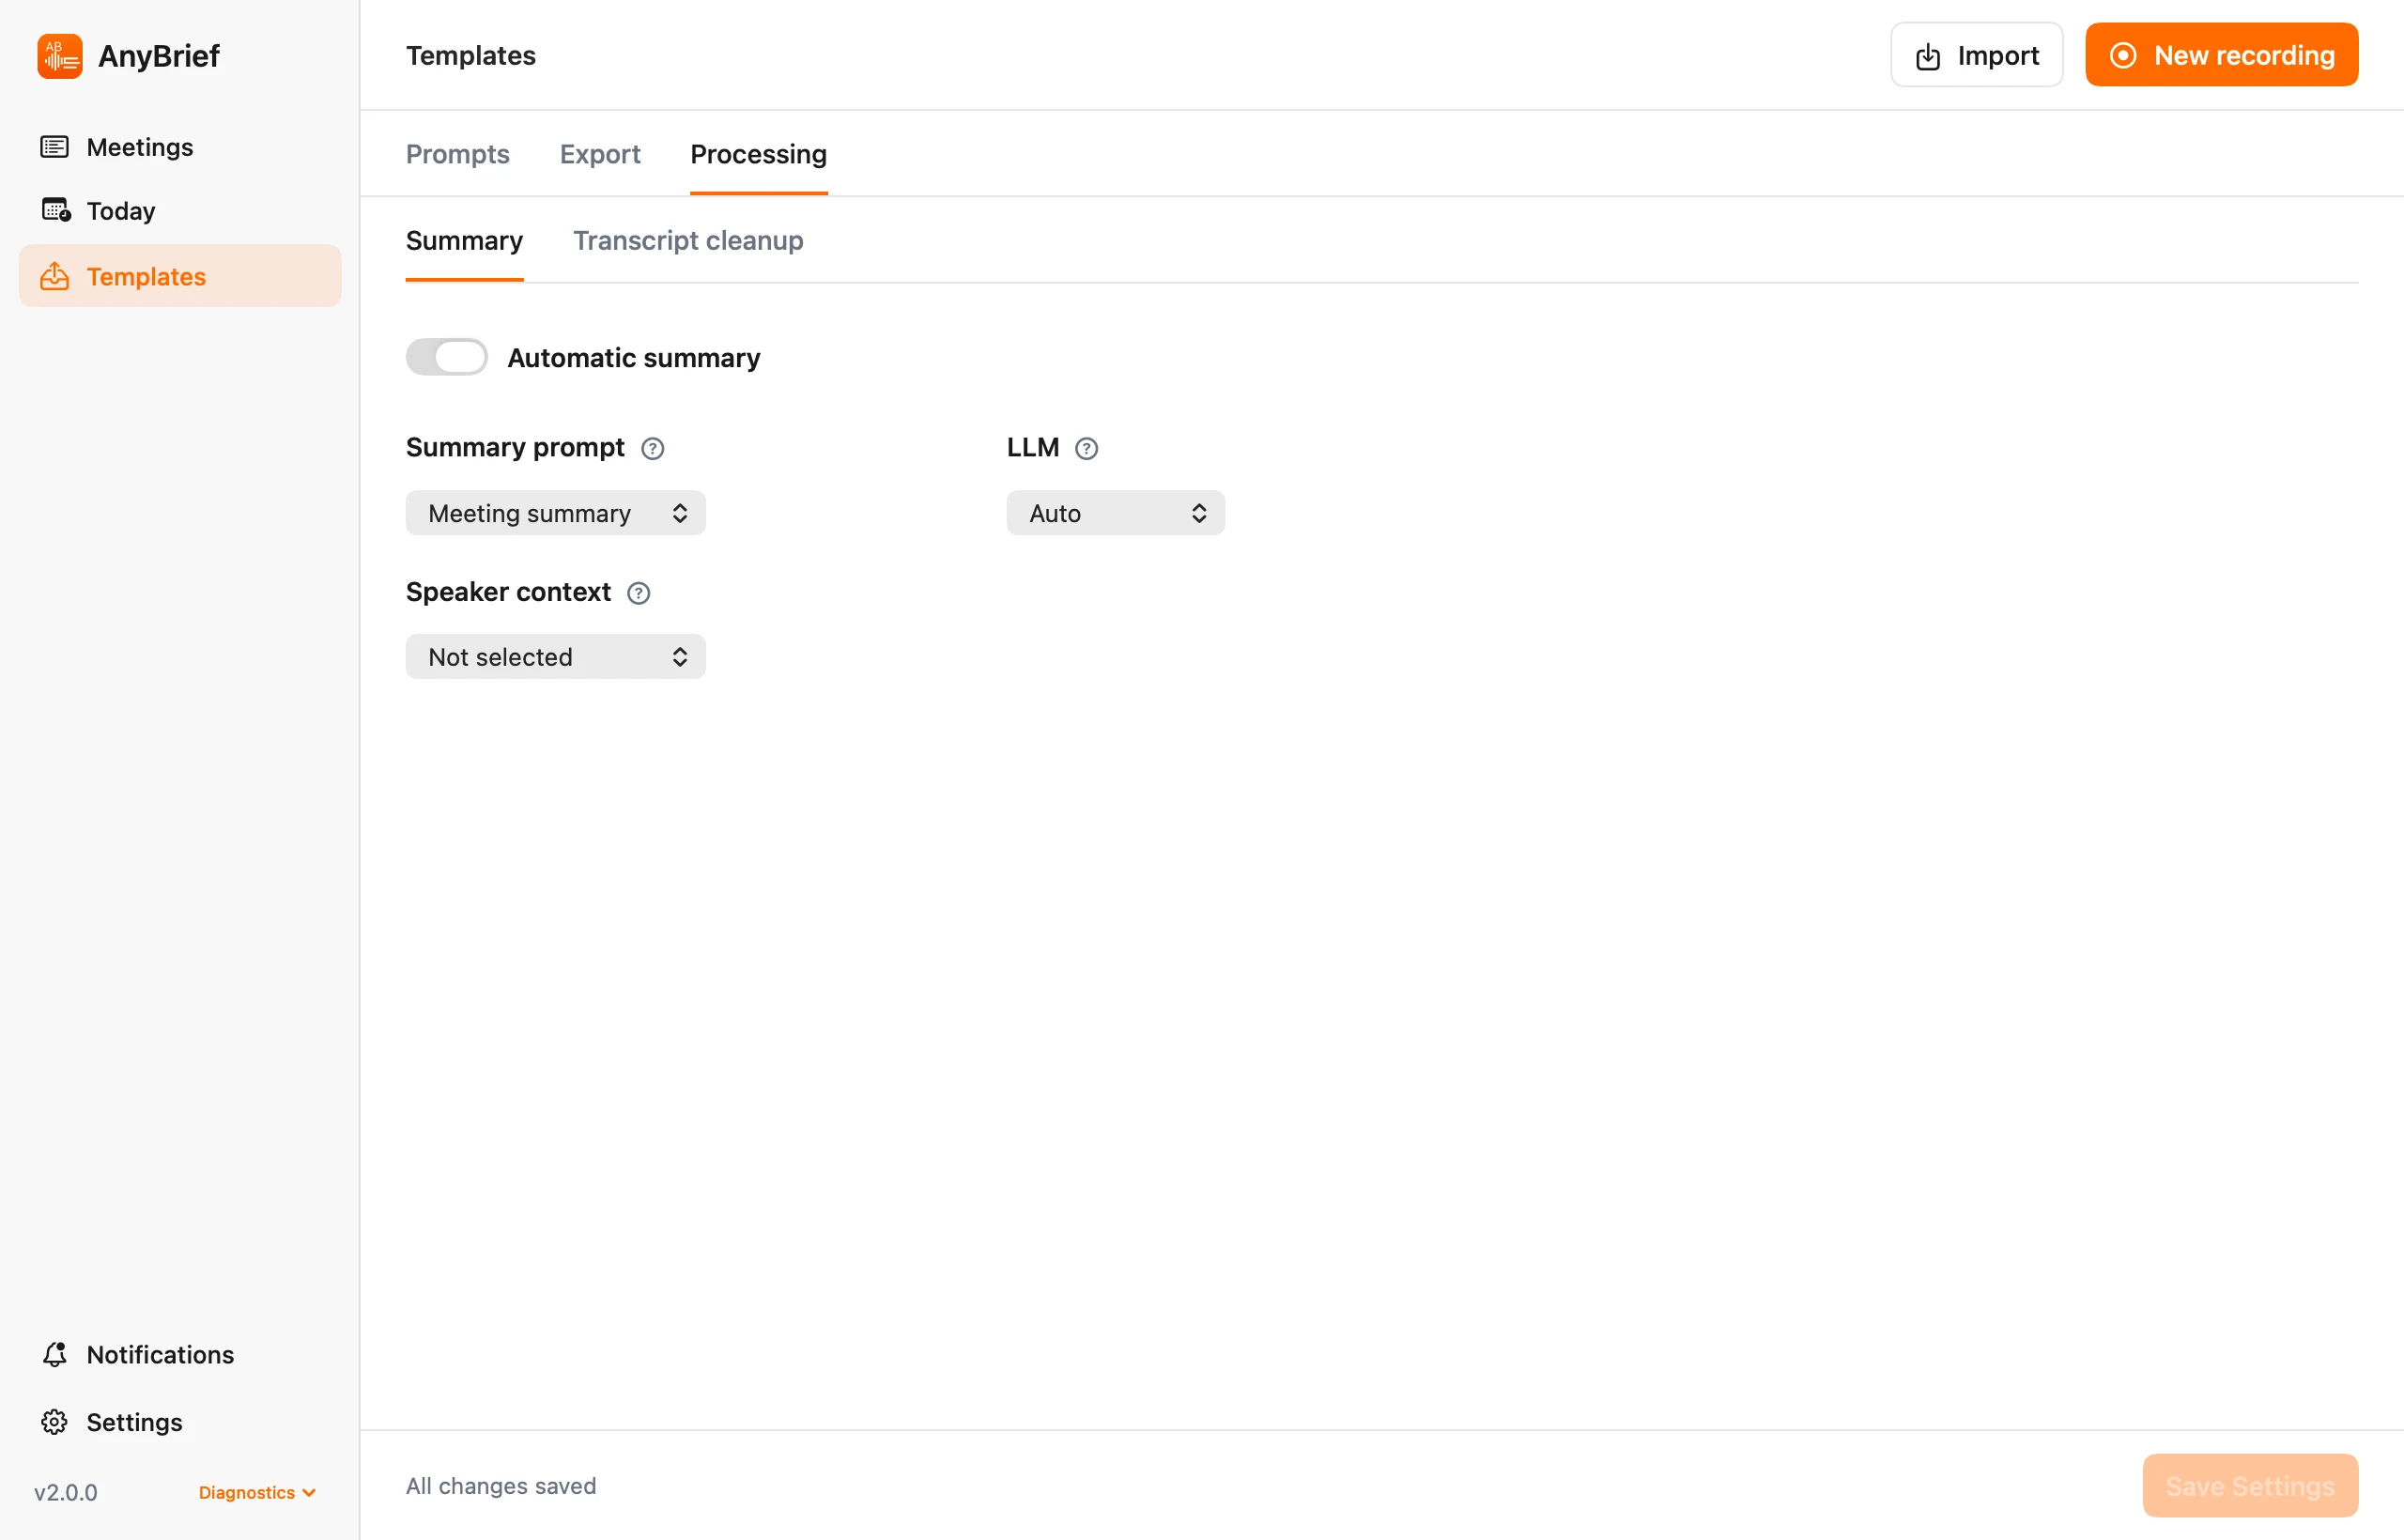The image size is (2404, 1540).
Task: Open Settings via the gear icon
Action: coord(54,1422)
